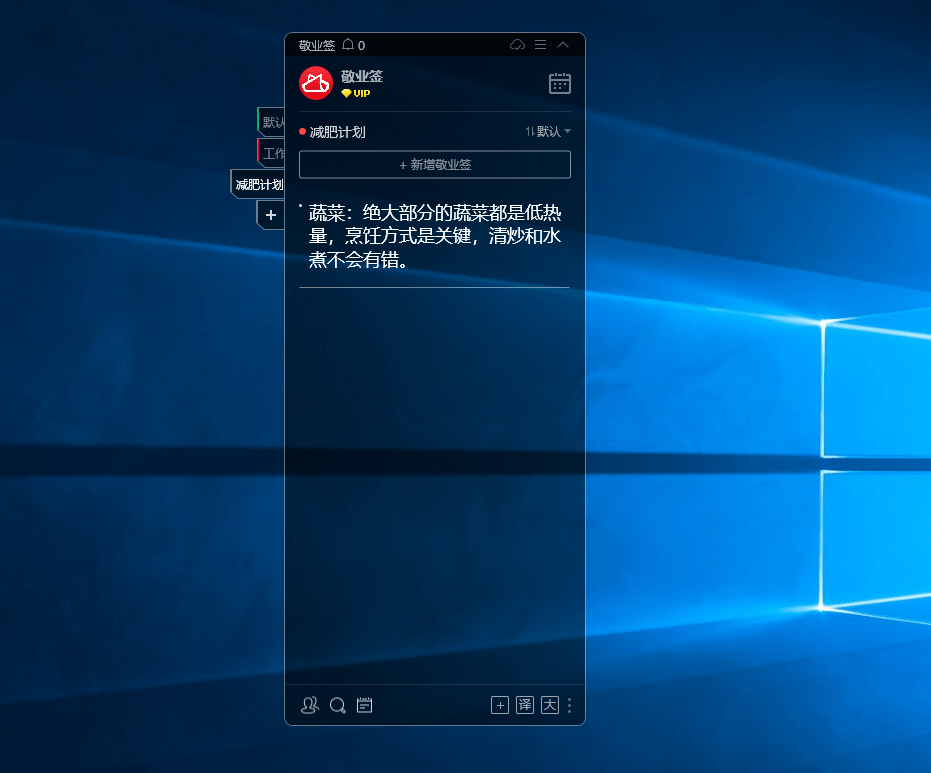Open the 默认 sort order dropdown
Viewport: 931px width, 773px height.
(x=548, y=131)
